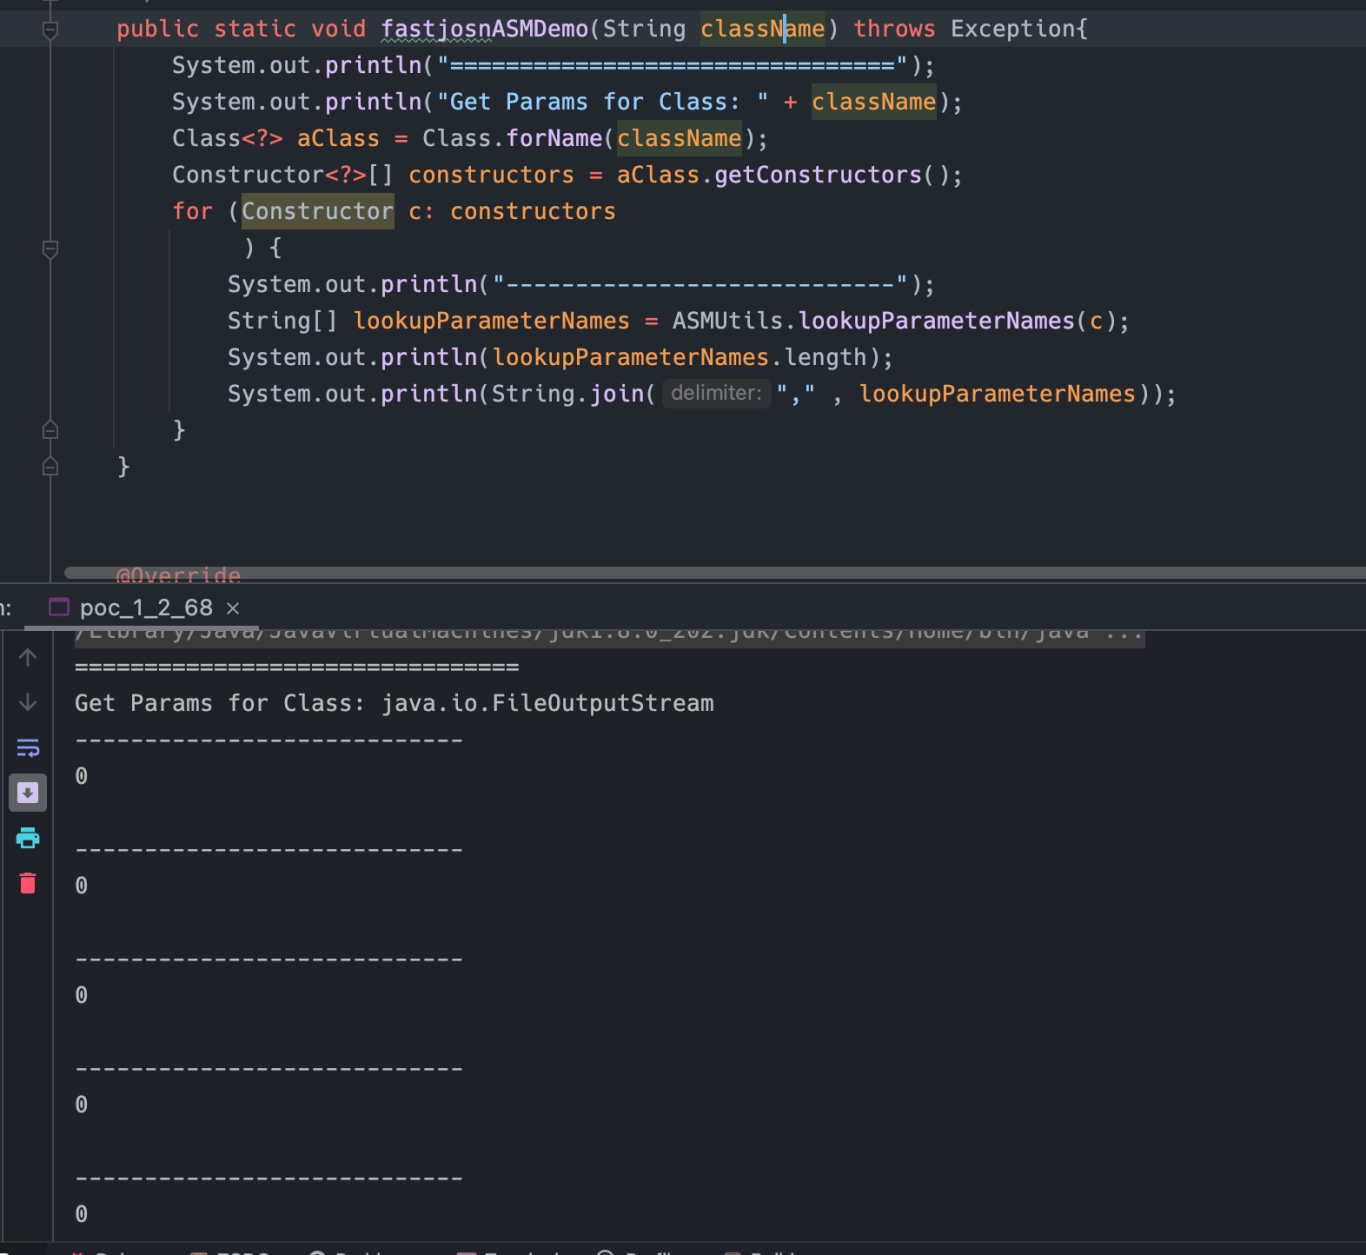Screen dimensions: 1366x1255
Task: Click the console line of equals signs
Action: pyautogui.click(x=297, y=667)
